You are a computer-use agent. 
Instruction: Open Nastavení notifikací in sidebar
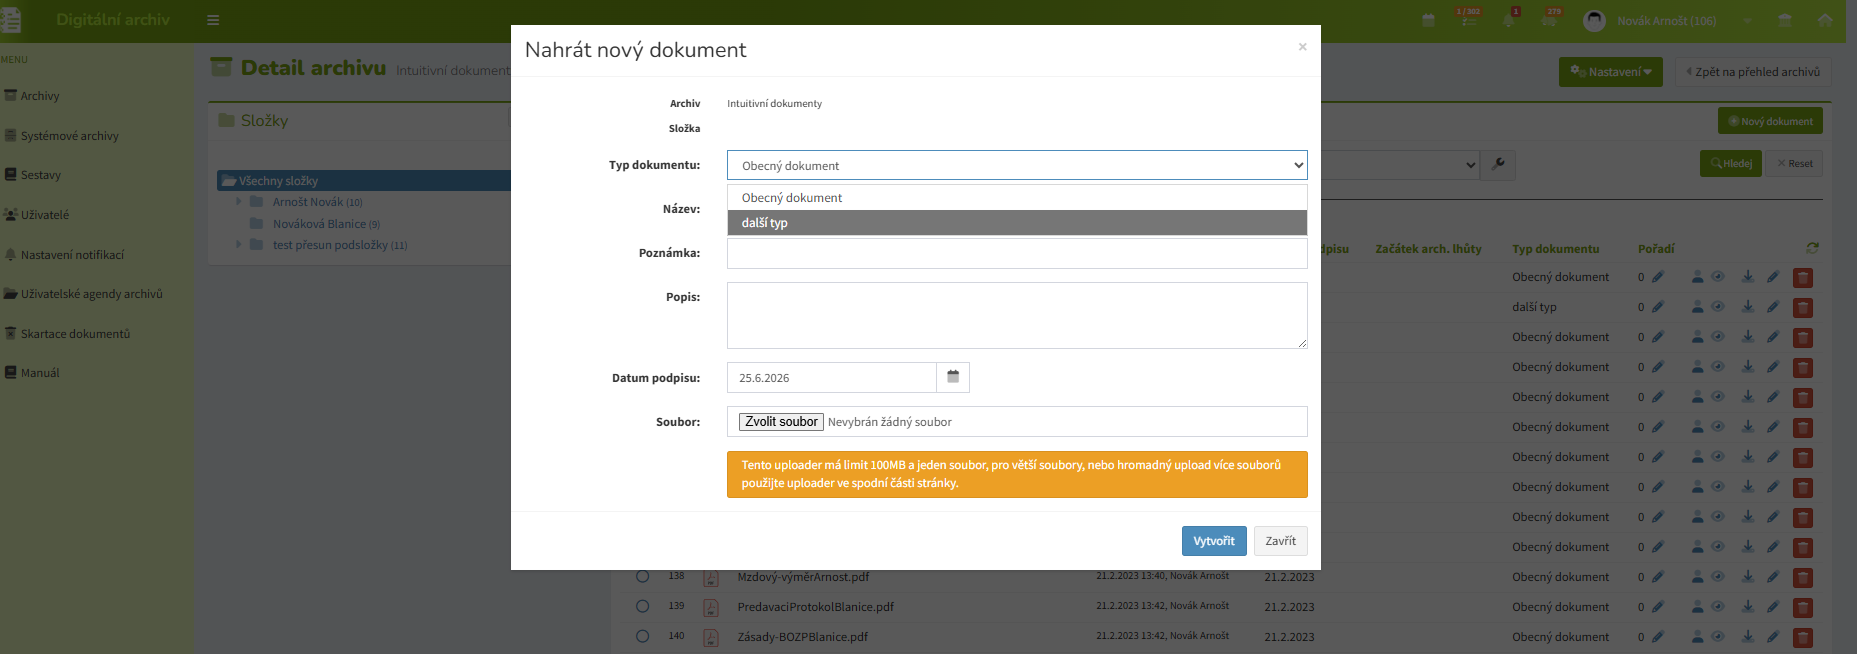[72, 255]
